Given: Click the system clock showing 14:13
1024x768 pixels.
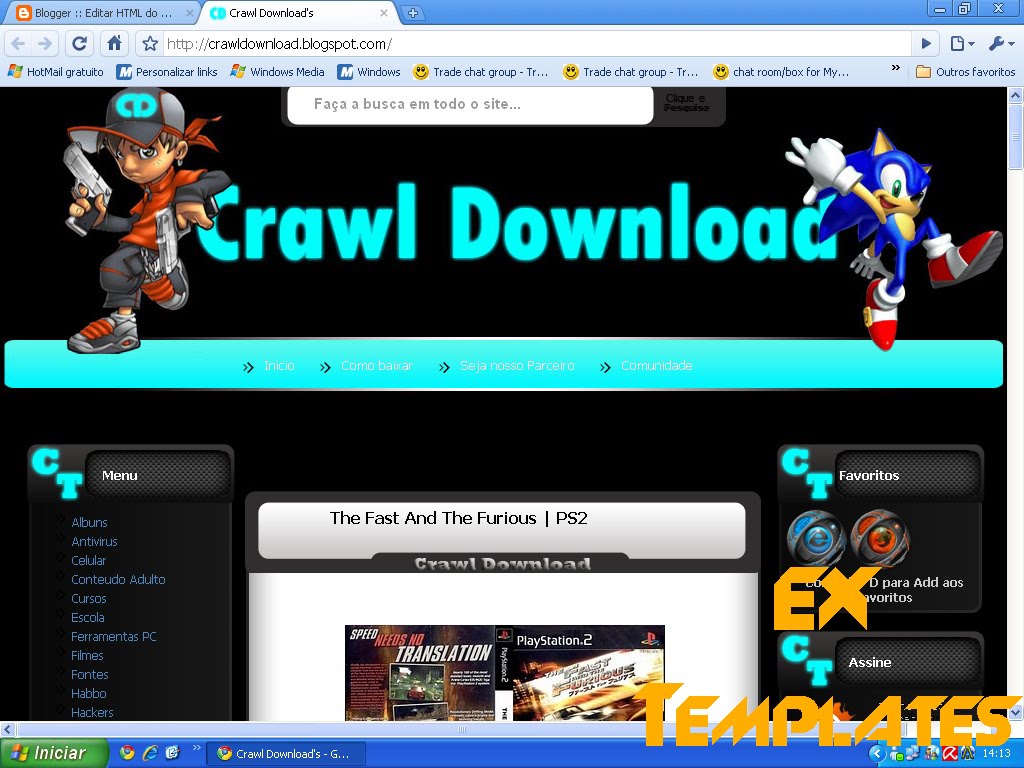Looking at the screenshot, I should (997, 754).
